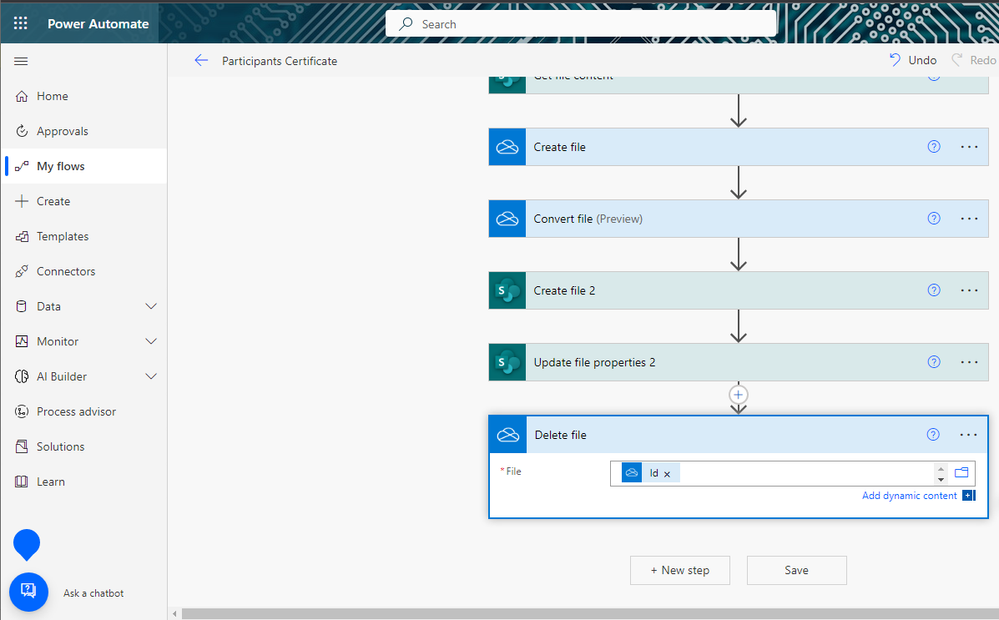Collapse the left navigation hamburger menu
The image size is (999, 620).
21,61
